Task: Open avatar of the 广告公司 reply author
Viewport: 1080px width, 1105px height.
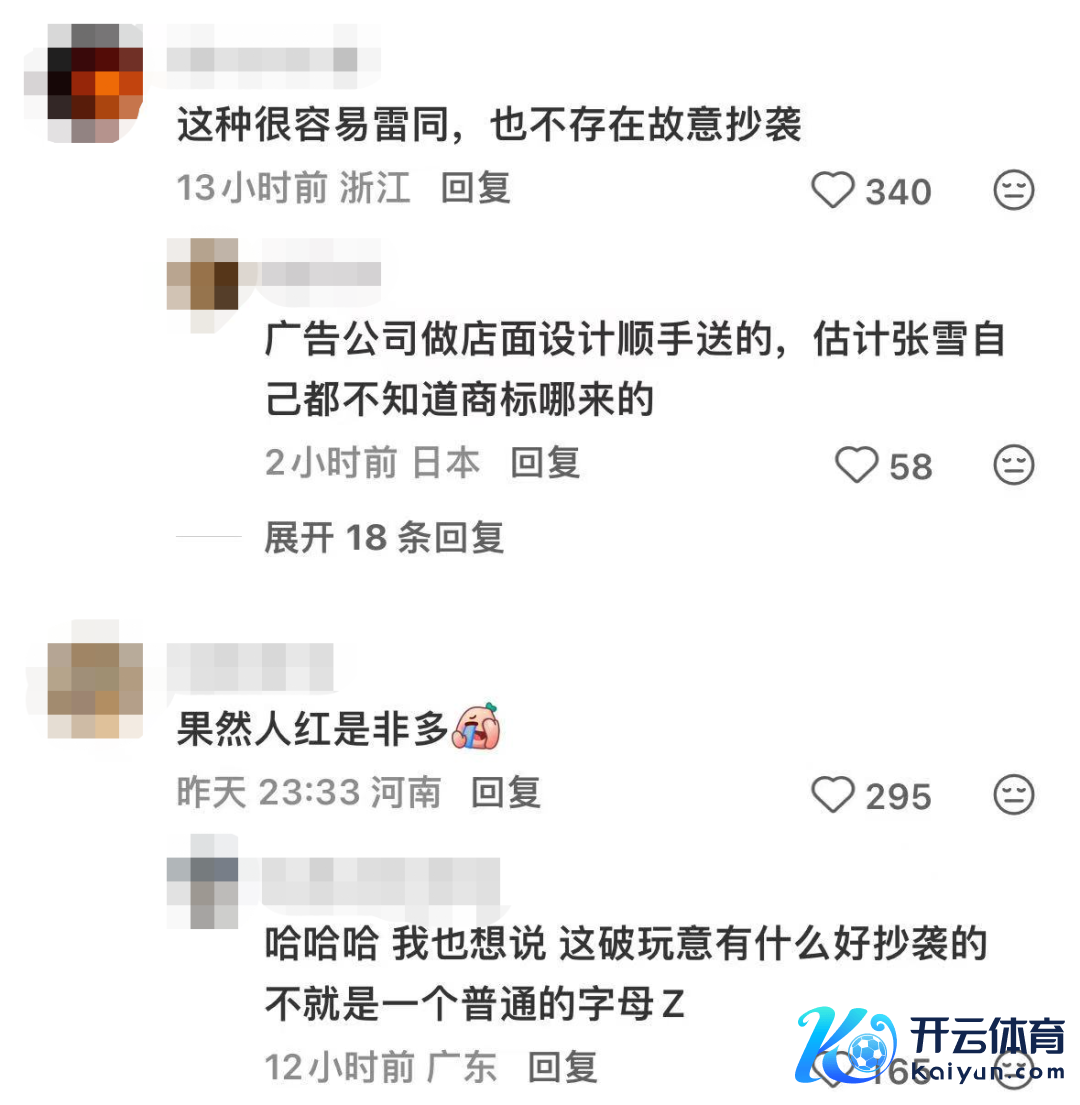Action: [202, 274]
